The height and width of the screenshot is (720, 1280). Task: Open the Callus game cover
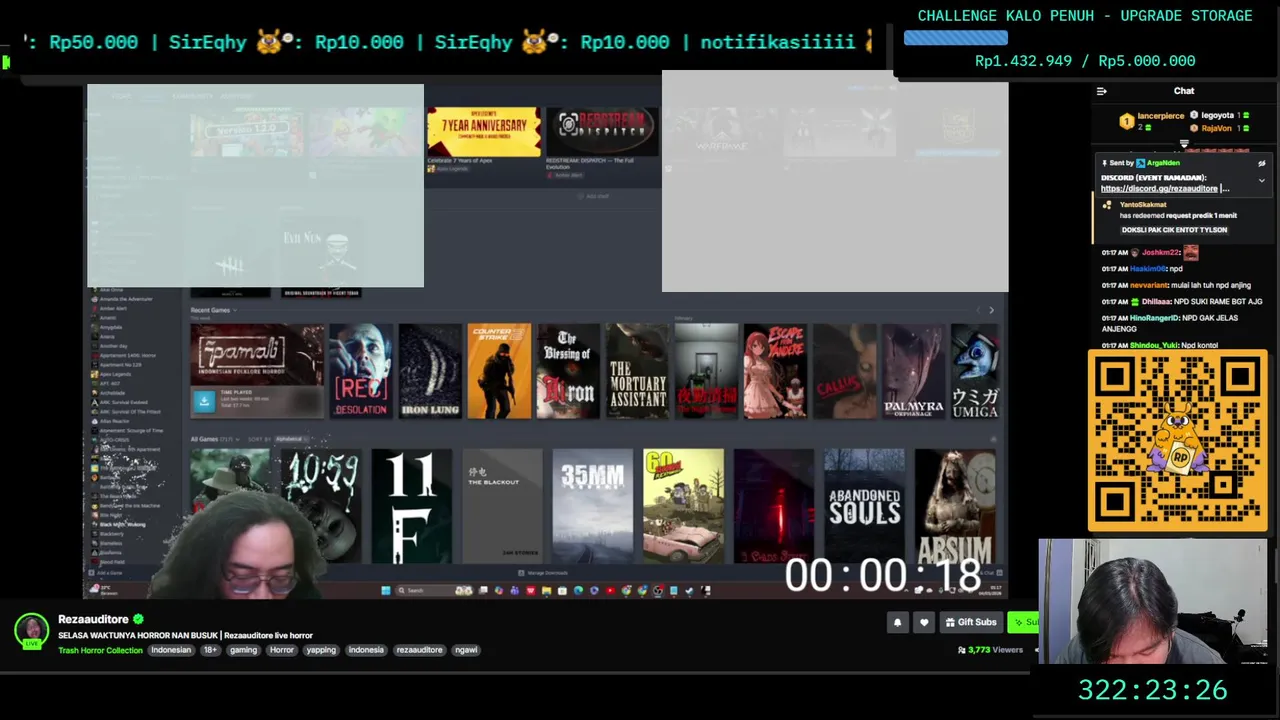[844, 370]
